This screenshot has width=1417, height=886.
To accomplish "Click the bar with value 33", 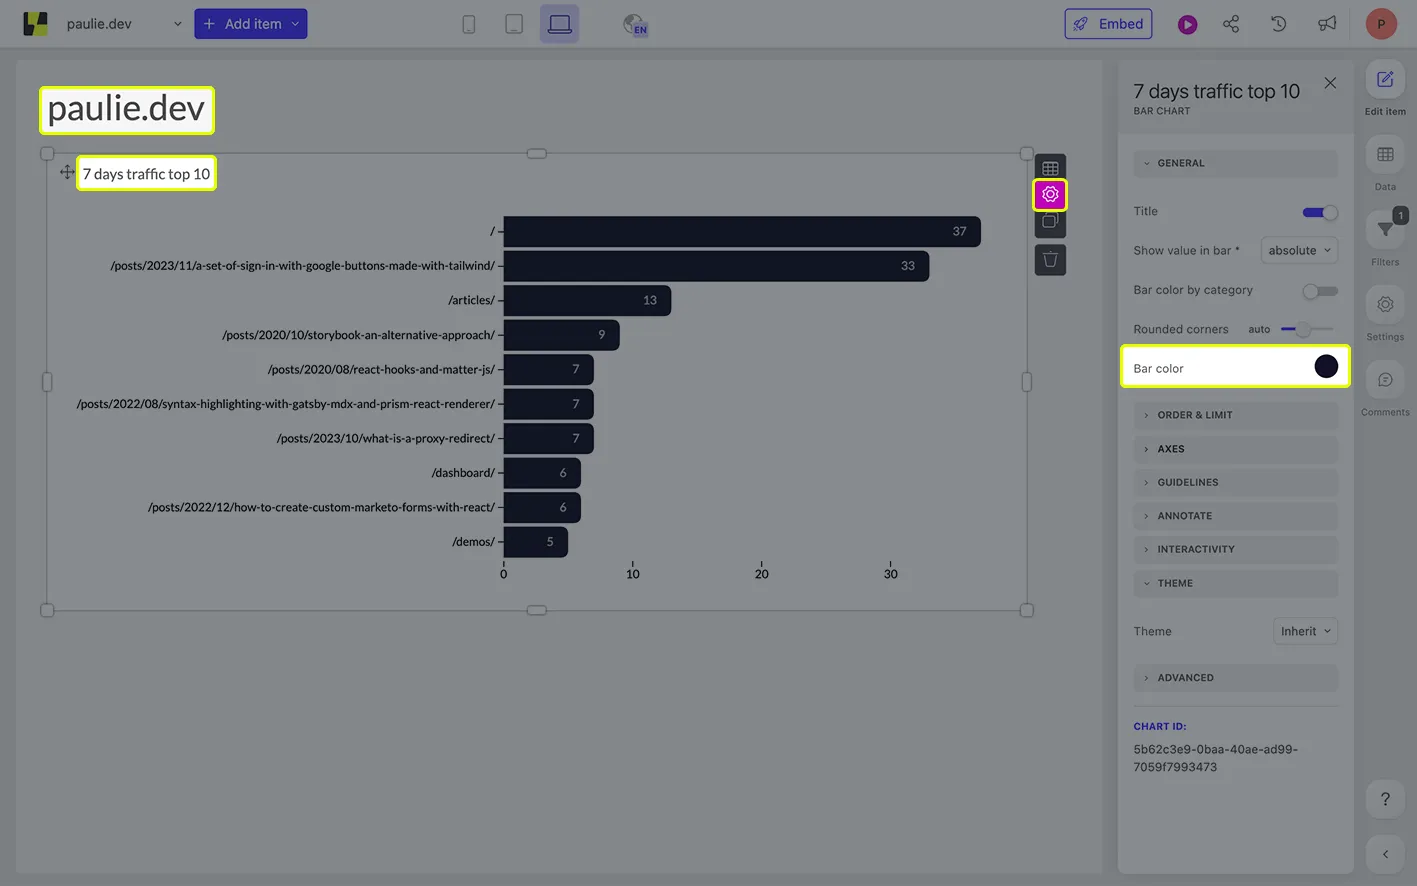I will pos(716,266).
